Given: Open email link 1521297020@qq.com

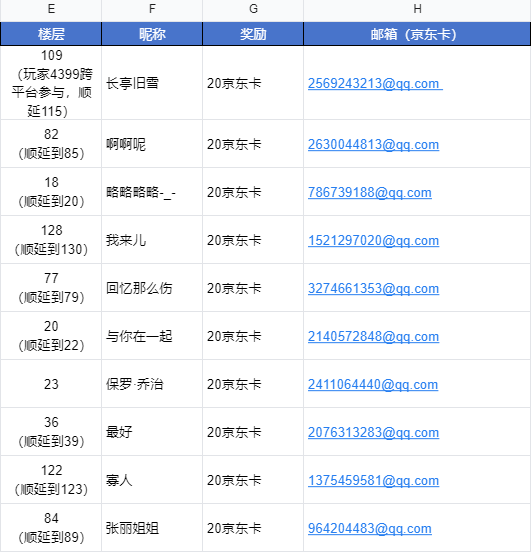Looking at the screenshot, I should pos(373,240).
